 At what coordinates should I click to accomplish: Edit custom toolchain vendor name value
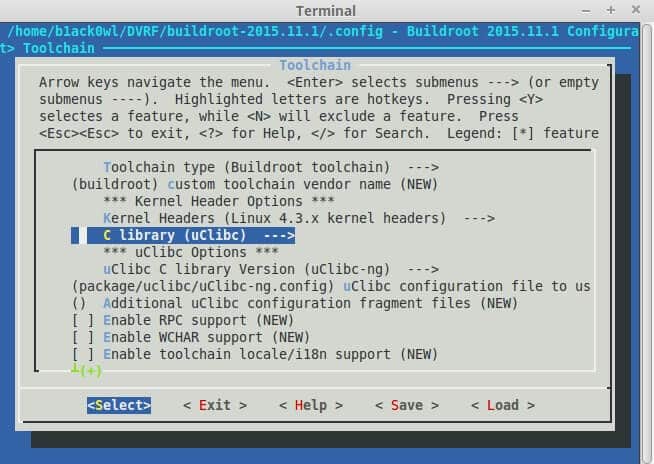pos(255,184)
